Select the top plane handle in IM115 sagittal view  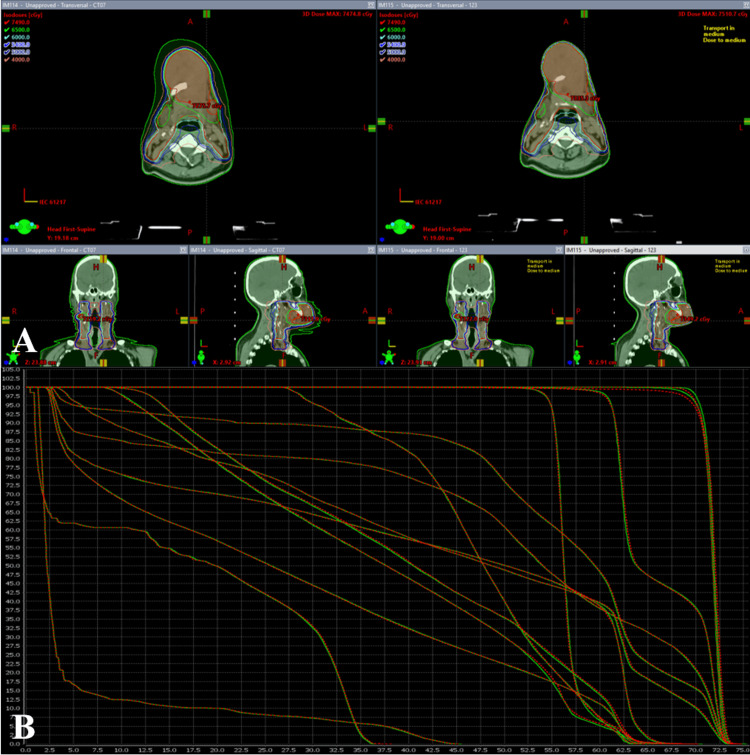661,259
